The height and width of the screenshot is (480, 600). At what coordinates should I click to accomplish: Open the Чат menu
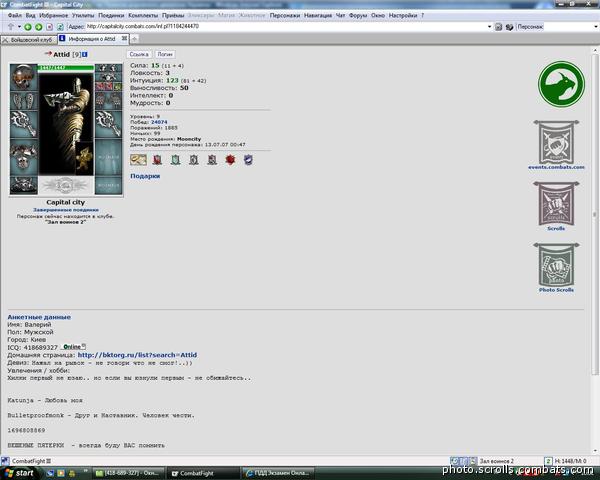click(341, 16)
